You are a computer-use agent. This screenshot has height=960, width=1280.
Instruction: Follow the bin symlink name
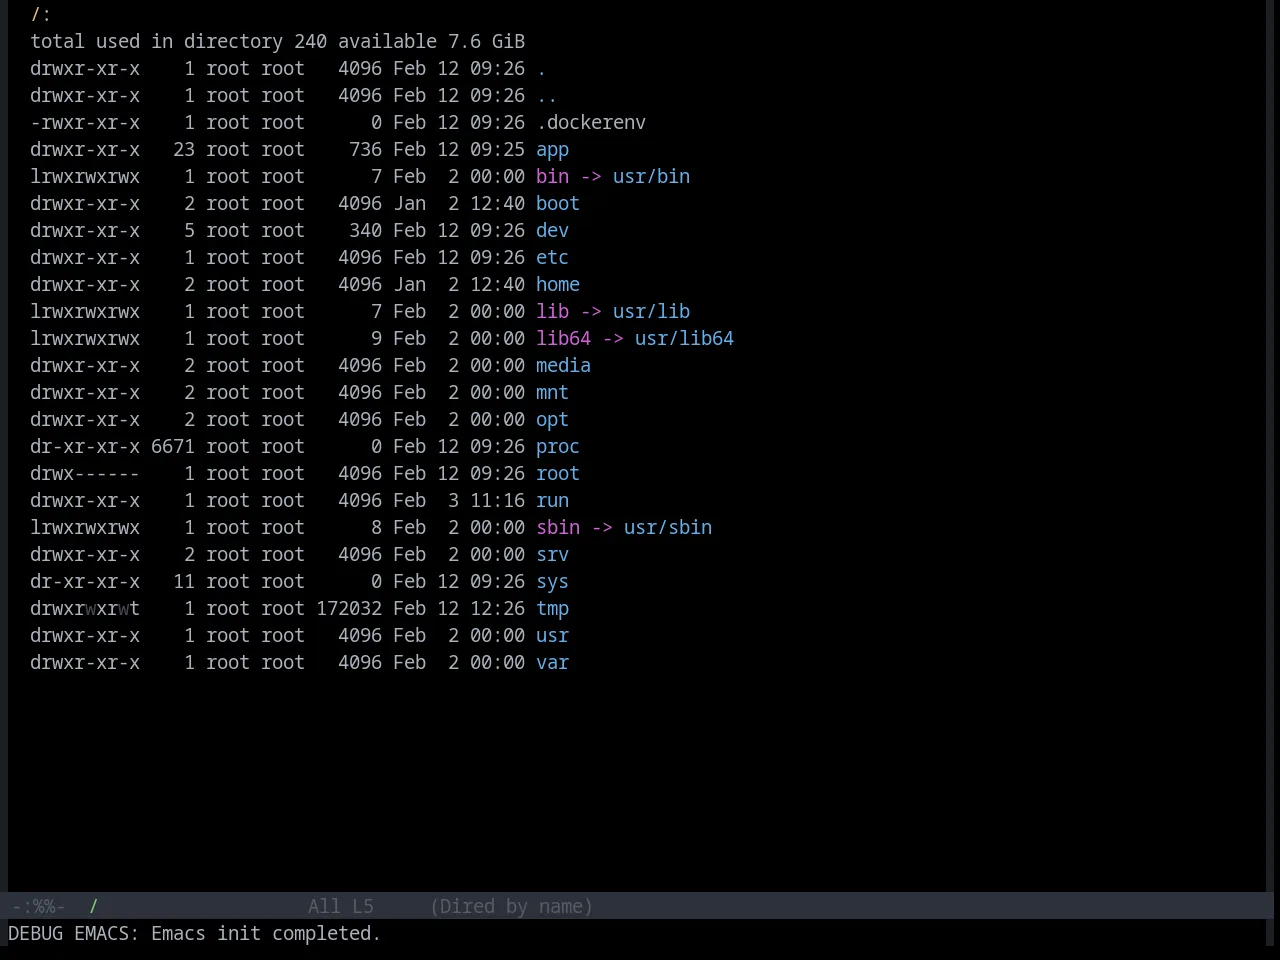click(552, 176)
